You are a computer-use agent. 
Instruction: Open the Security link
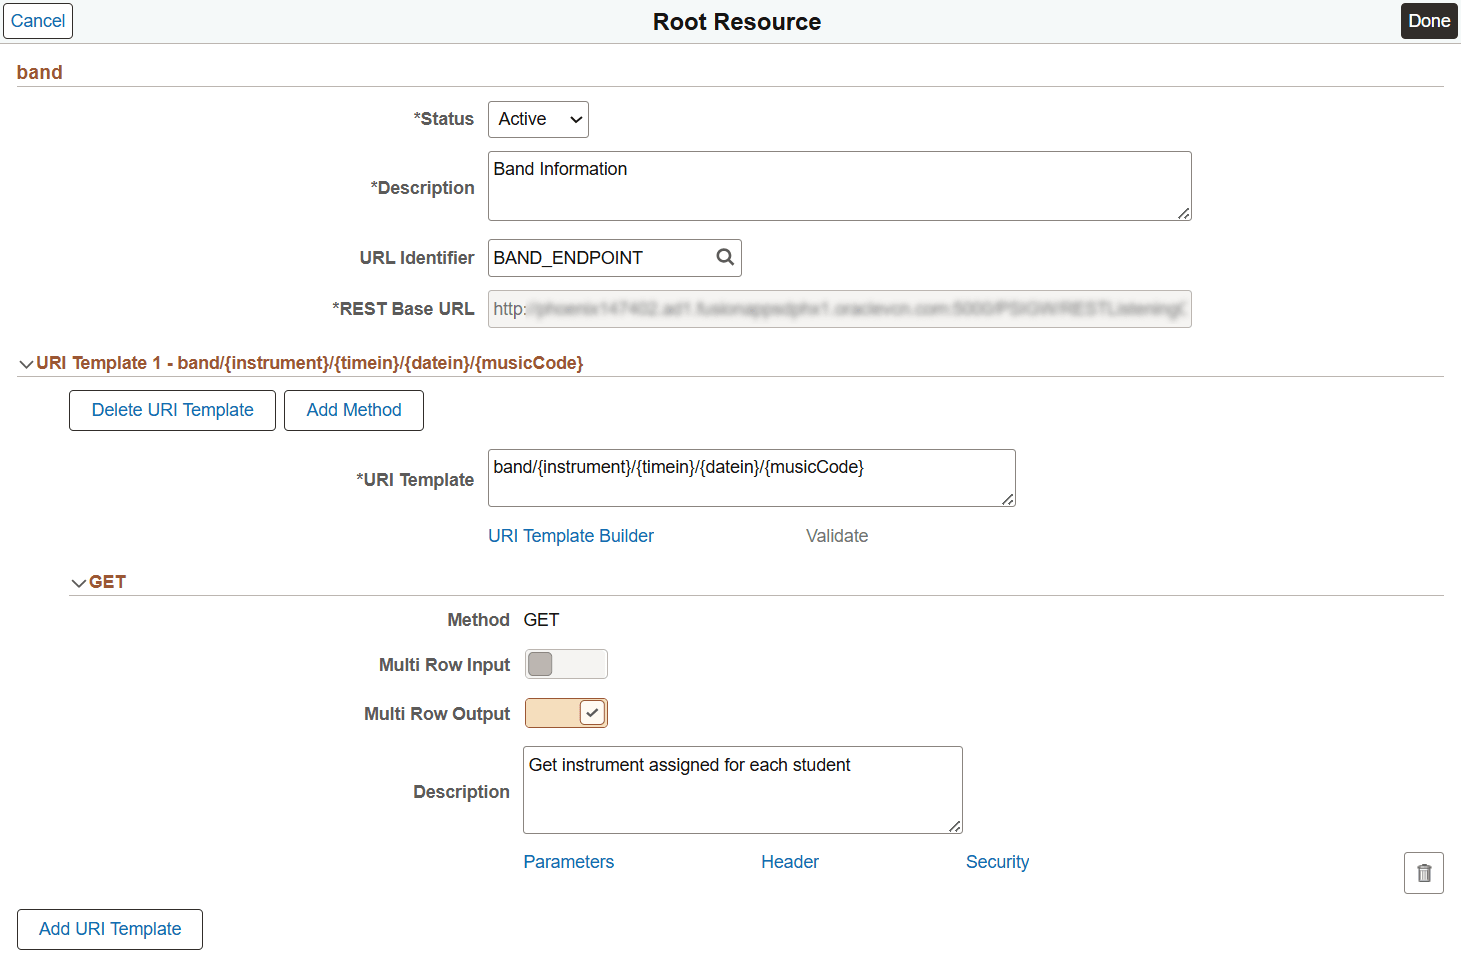coord(997,861)
